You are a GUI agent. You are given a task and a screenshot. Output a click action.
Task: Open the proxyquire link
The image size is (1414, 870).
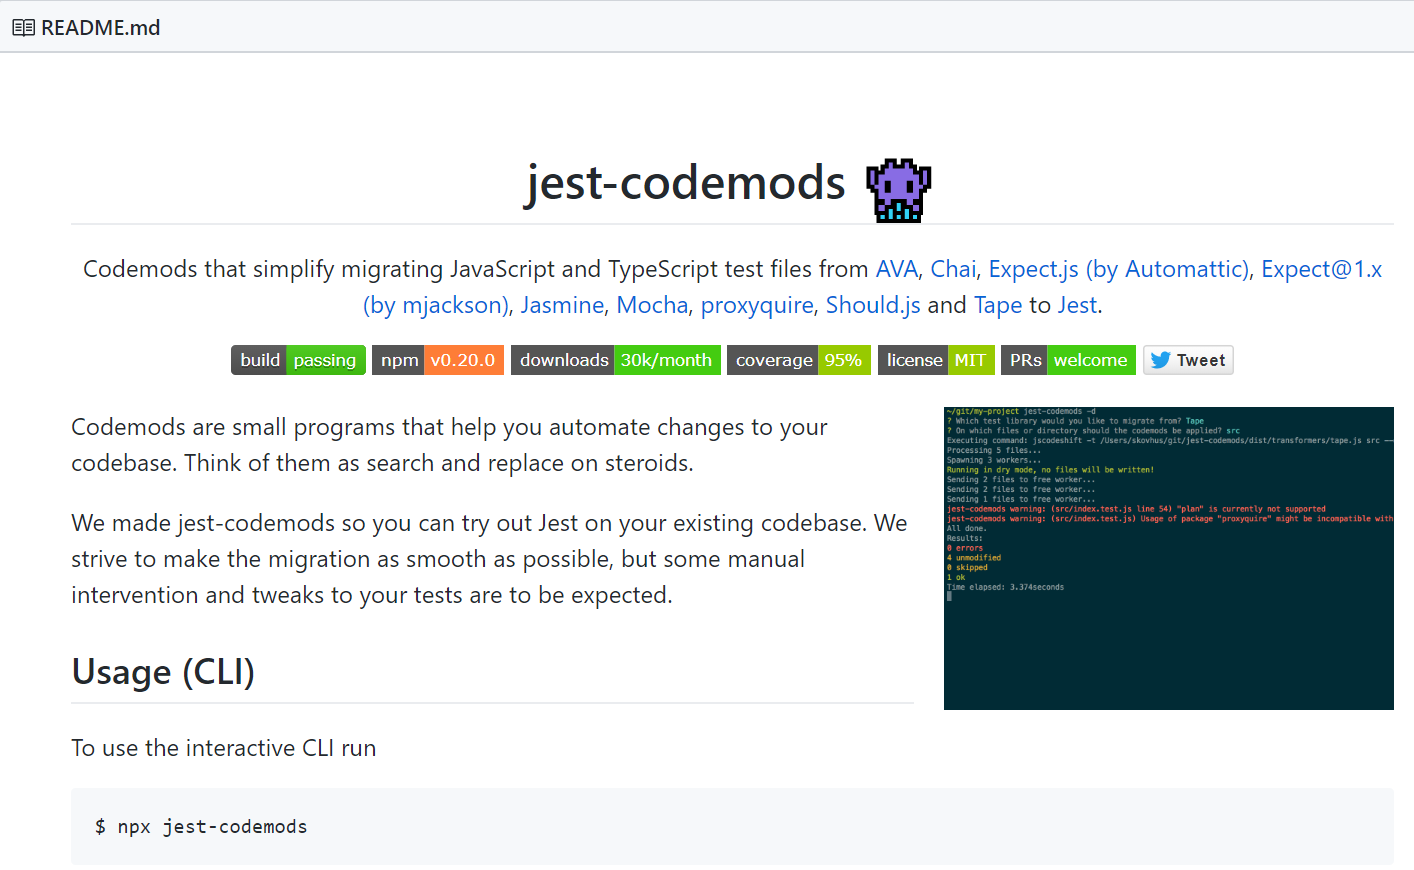757,305
